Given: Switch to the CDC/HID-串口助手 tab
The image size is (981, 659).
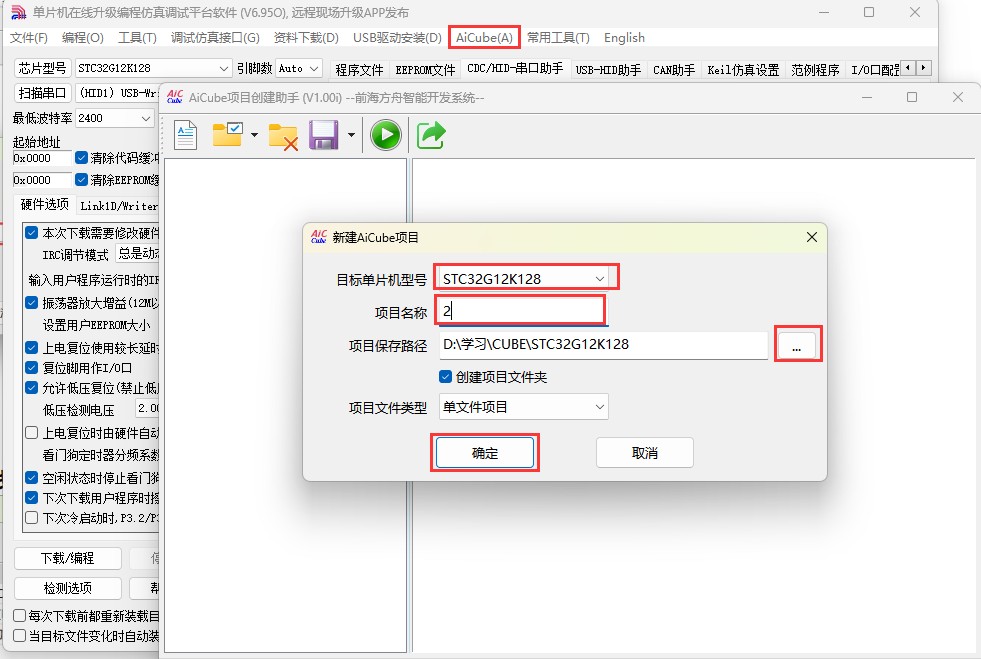Looking at the screenshot, I should [x=515, y=68].
